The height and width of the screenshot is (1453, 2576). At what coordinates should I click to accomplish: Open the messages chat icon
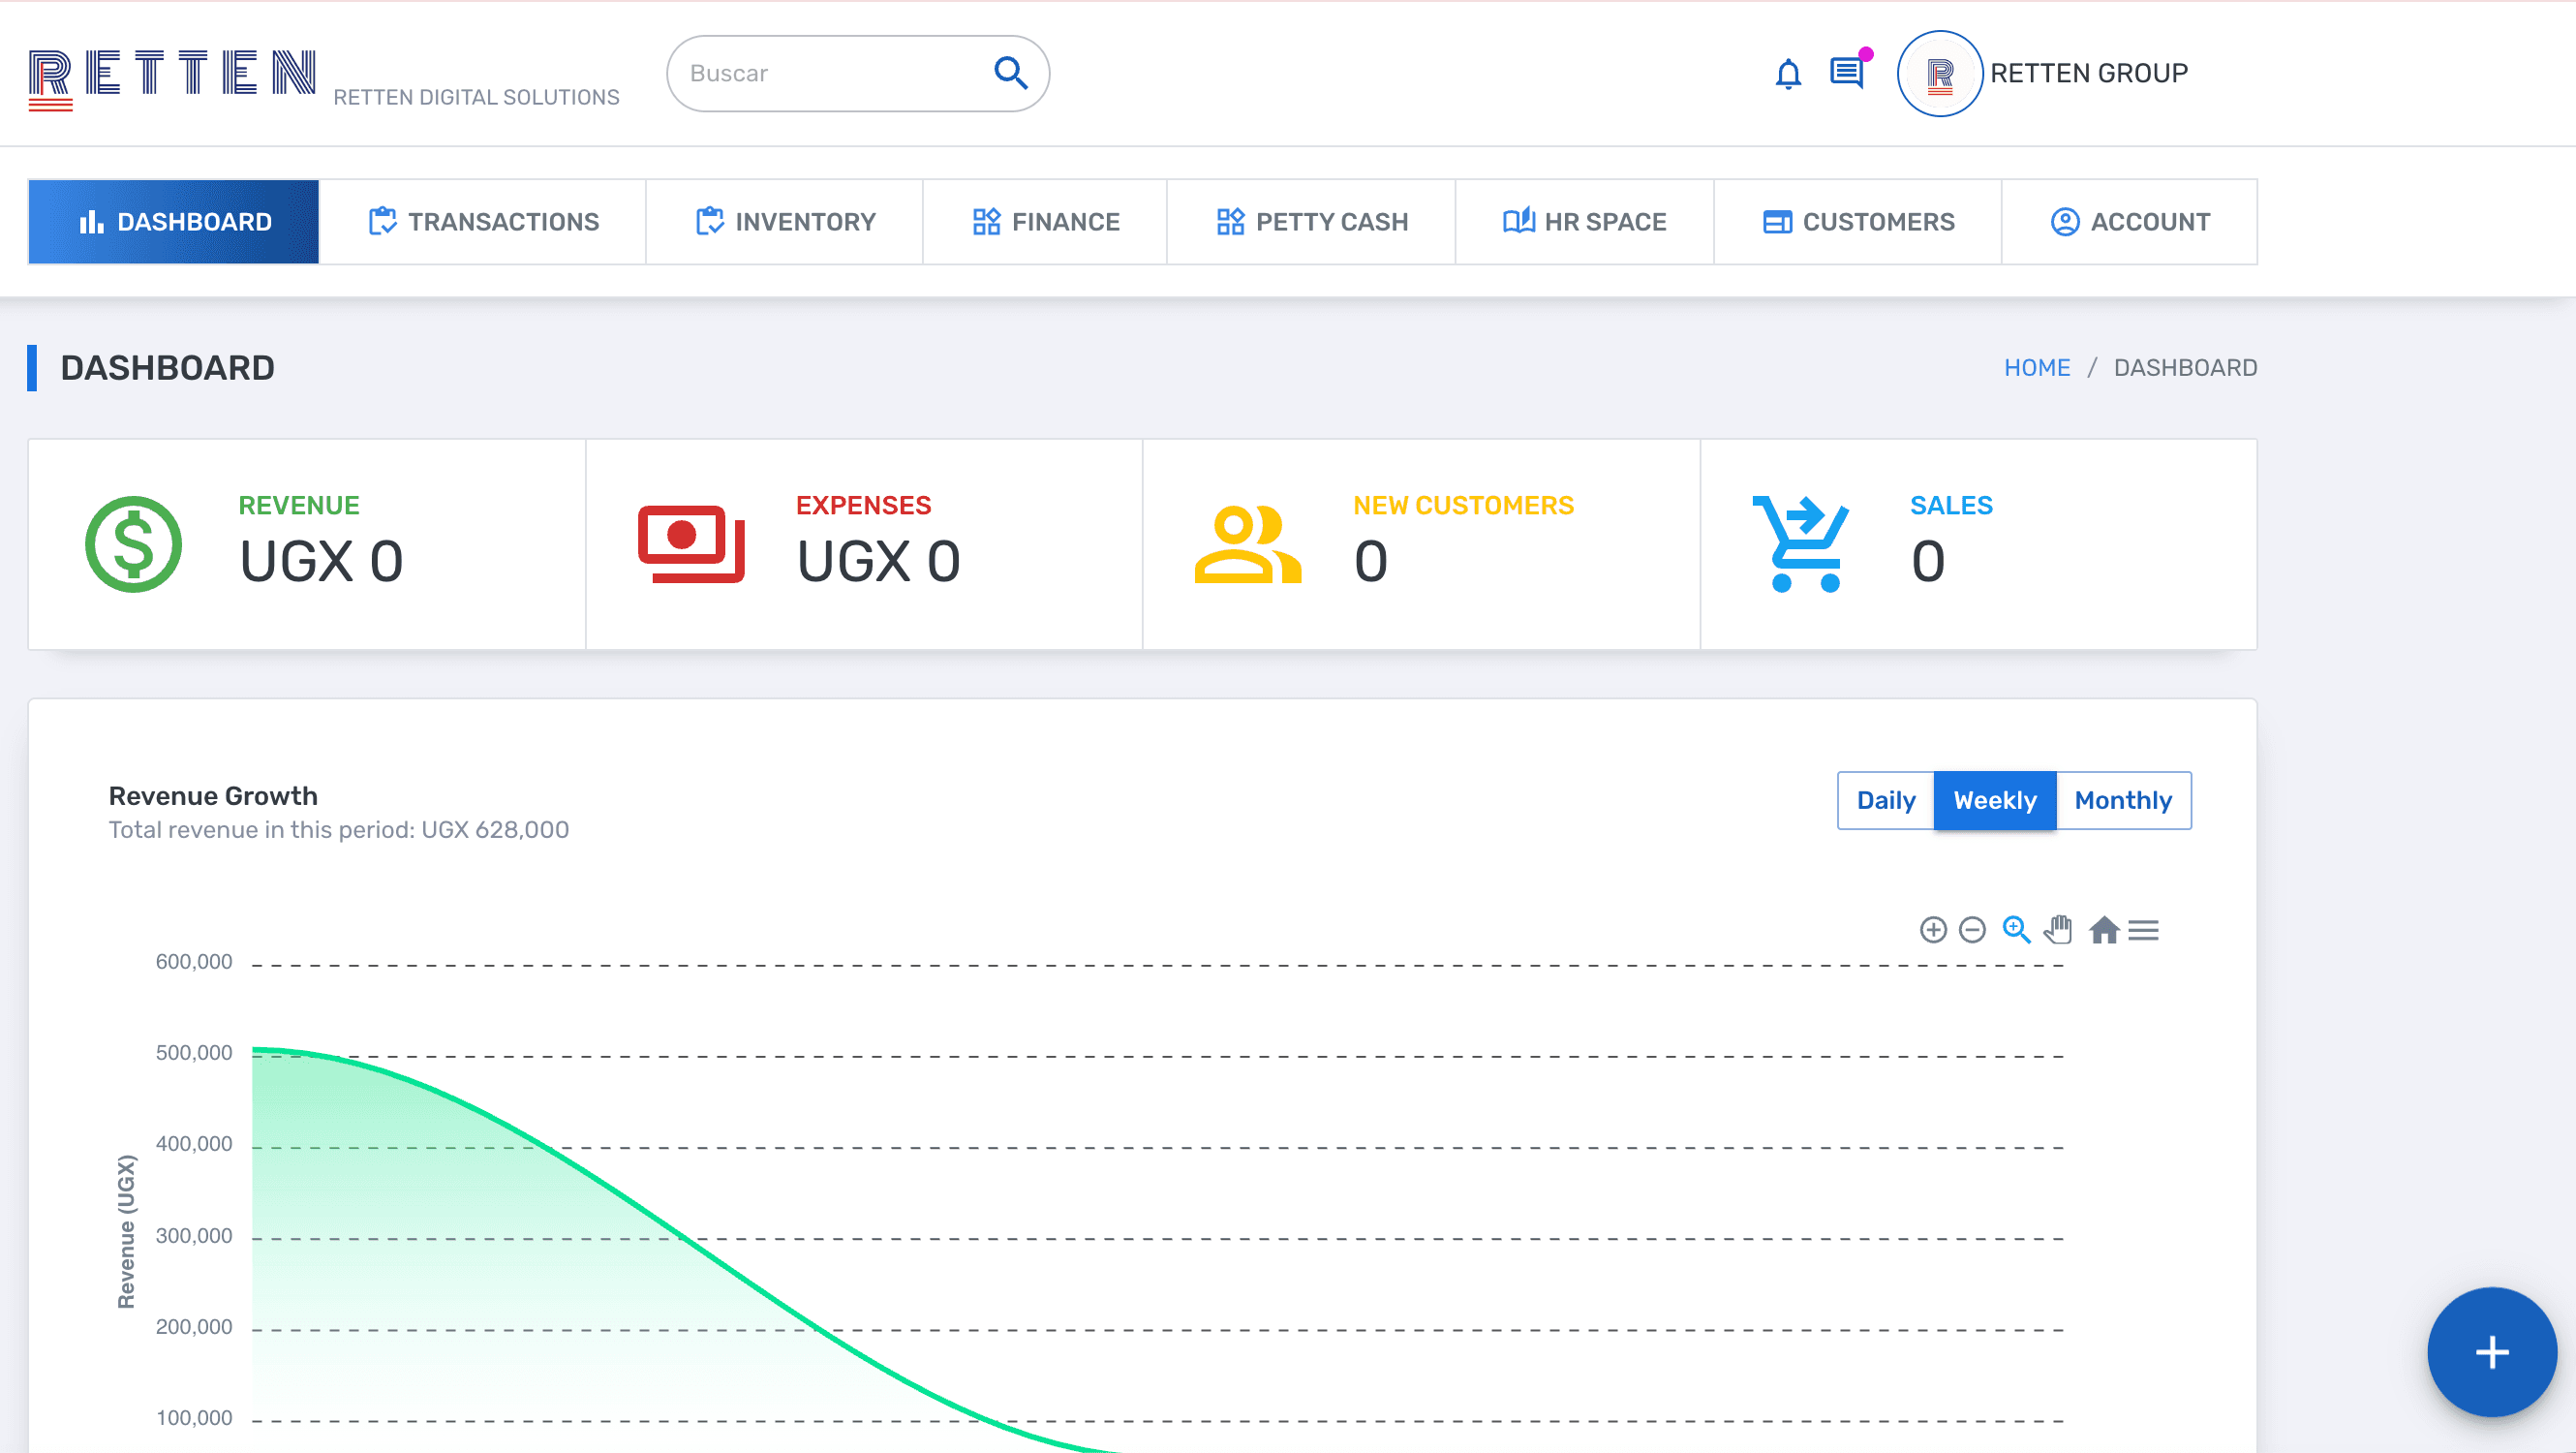[x=1846, y=73]
